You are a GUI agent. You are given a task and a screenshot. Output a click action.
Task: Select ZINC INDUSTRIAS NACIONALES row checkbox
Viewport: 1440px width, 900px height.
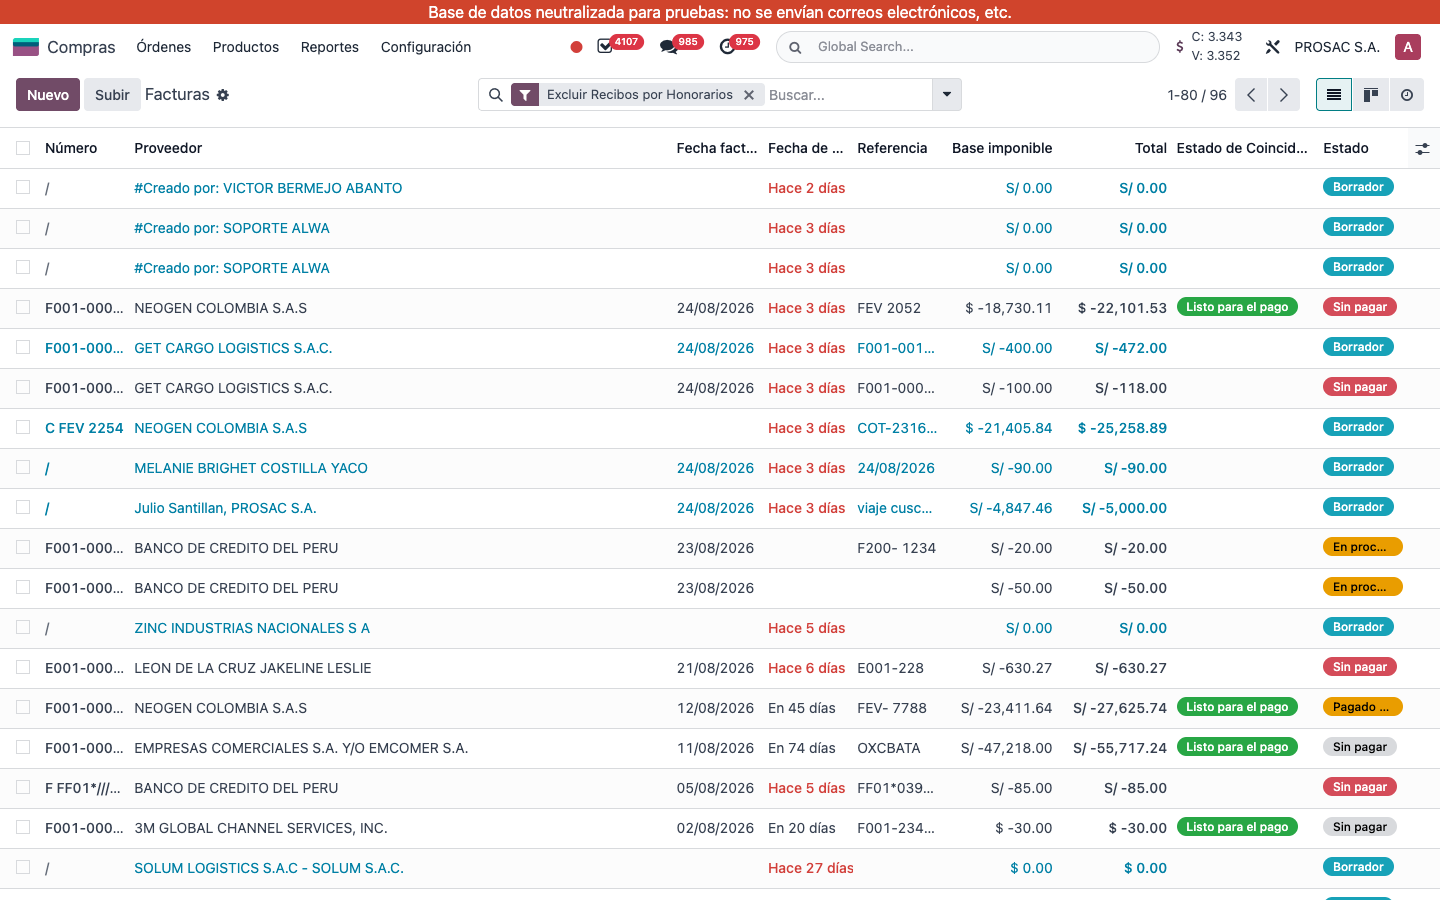click(23, 627)
